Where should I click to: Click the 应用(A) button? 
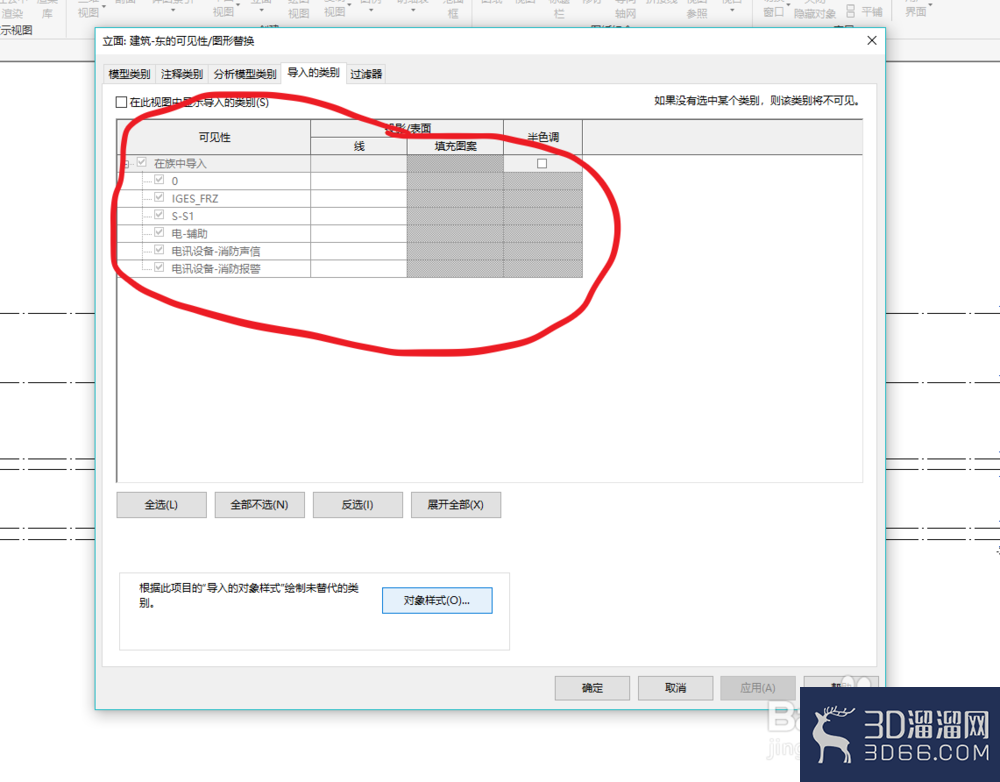(x=758, y=688)
